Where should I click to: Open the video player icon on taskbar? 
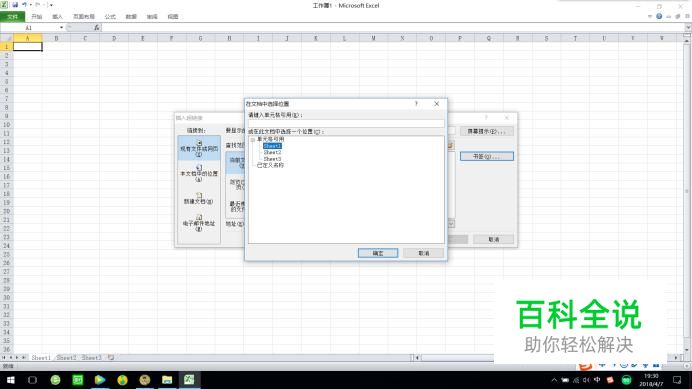(100, 380)
